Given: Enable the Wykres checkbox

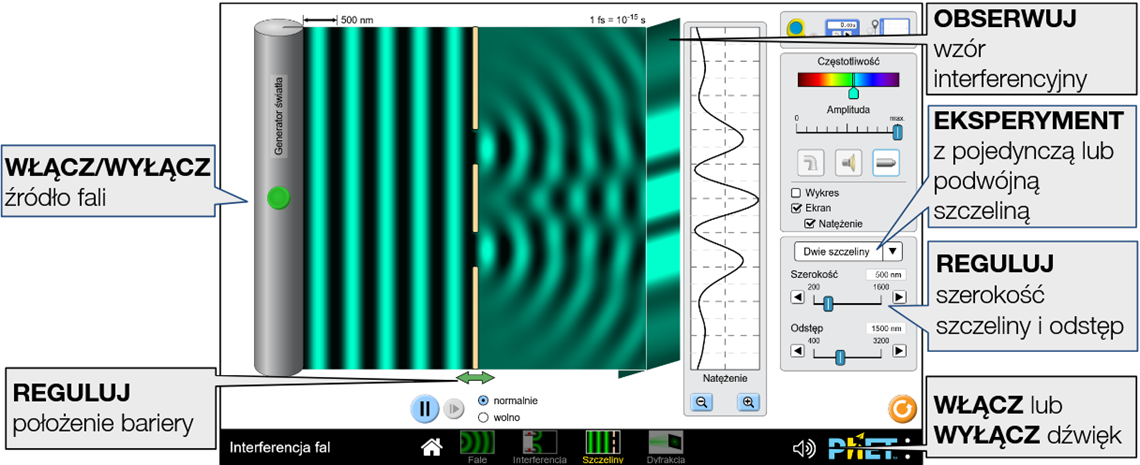Looking at the screenshot, I should point(797,192).
